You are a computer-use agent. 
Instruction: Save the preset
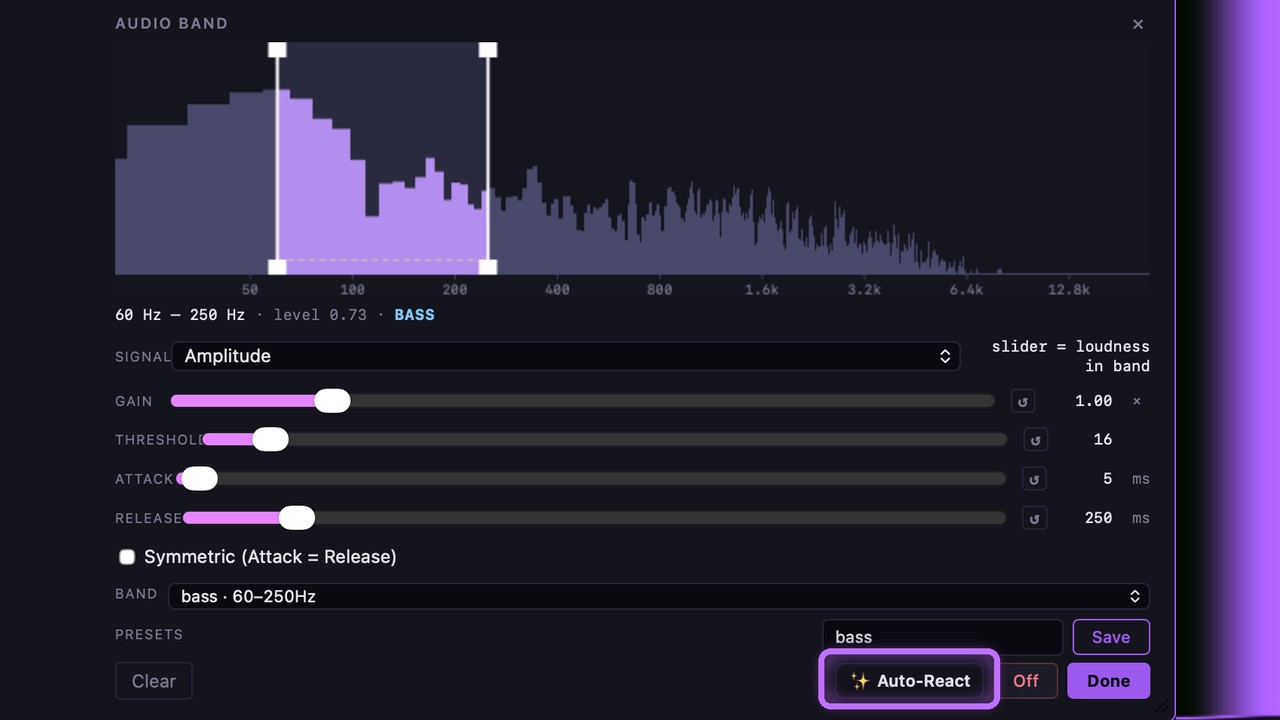coord(1111,637)
